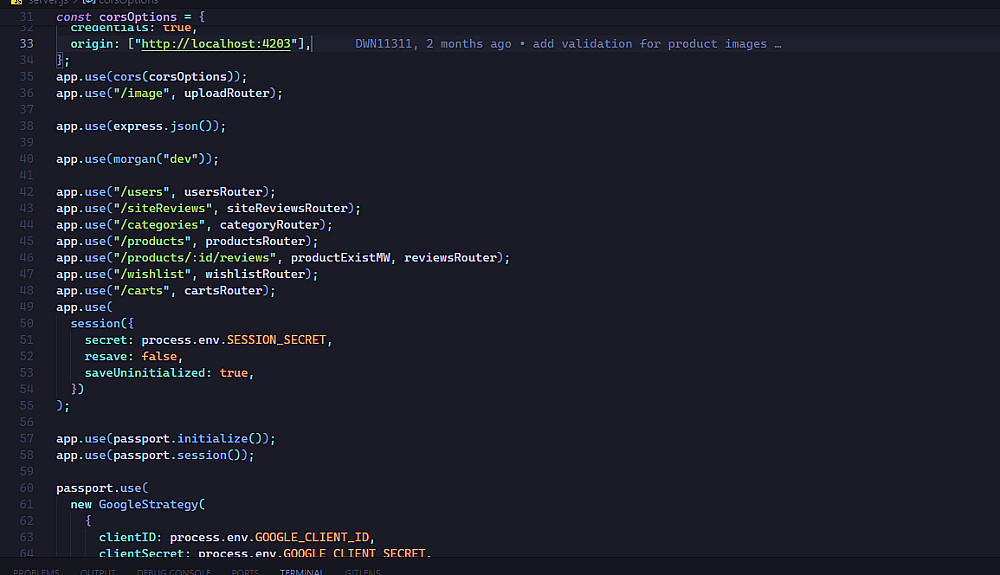The height and width of the screenshot is (575, 1000).
Task: Select line 49 via its line number
Action: pyautogui.click(x=26, y=307)
